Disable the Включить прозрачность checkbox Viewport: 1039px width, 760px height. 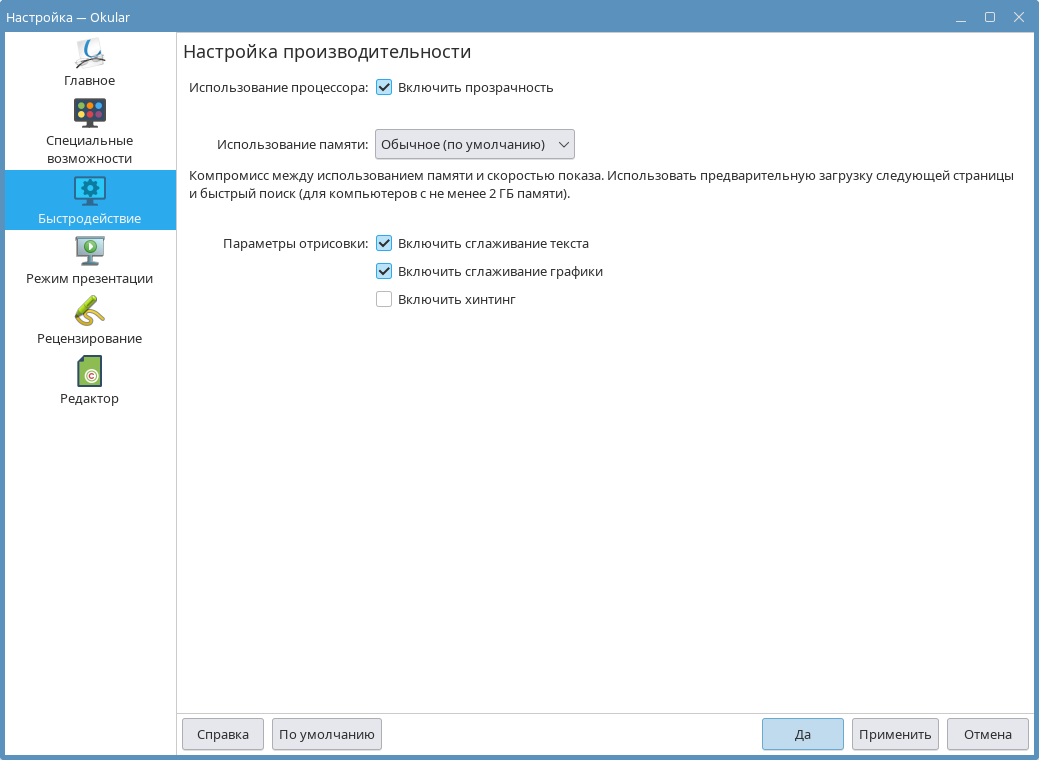point(384,87)
